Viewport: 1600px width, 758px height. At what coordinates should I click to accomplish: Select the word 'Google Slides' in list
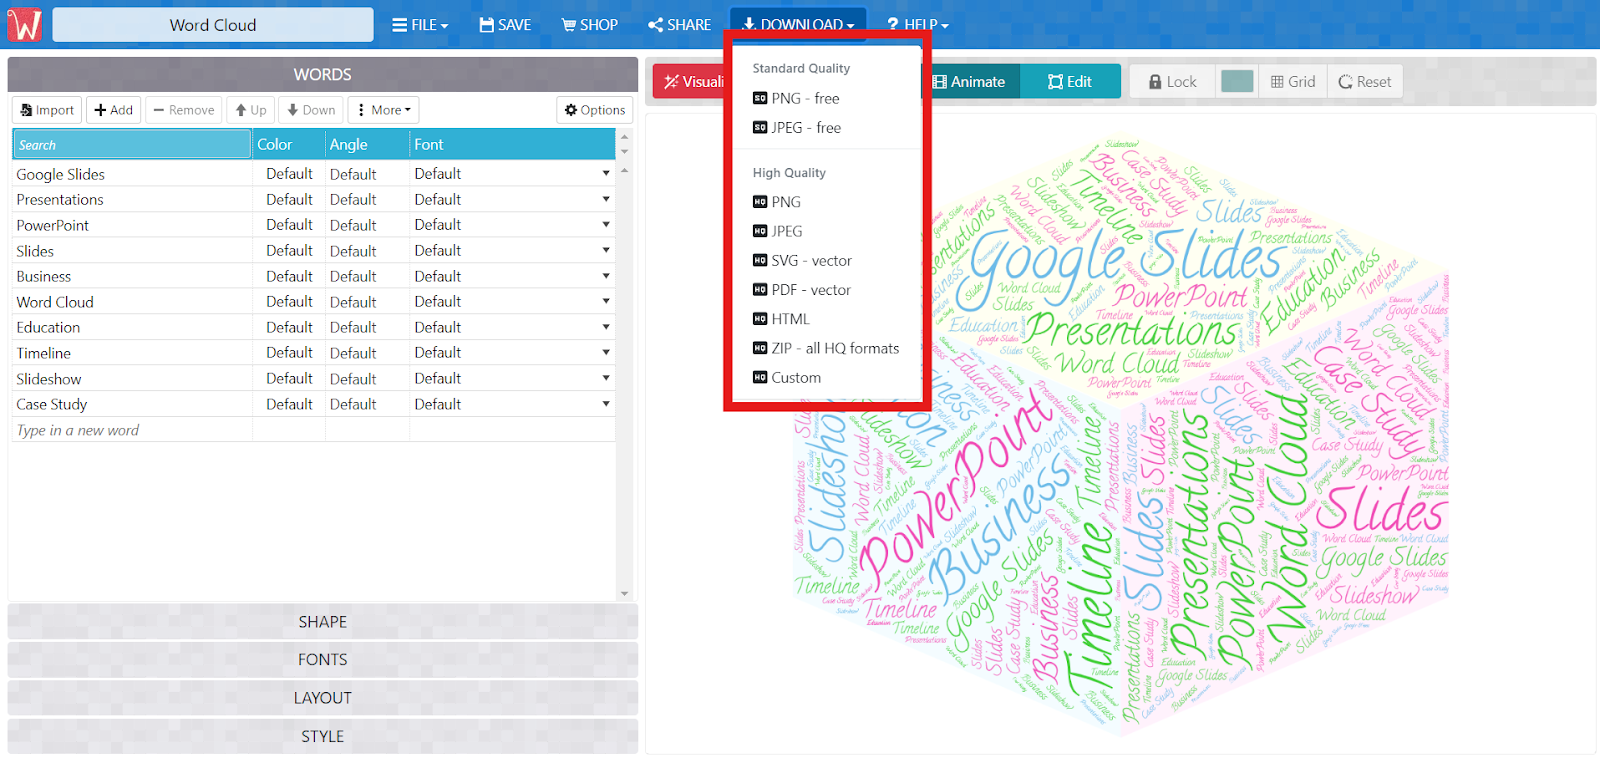pyautogui.click(x=60, y=174)
